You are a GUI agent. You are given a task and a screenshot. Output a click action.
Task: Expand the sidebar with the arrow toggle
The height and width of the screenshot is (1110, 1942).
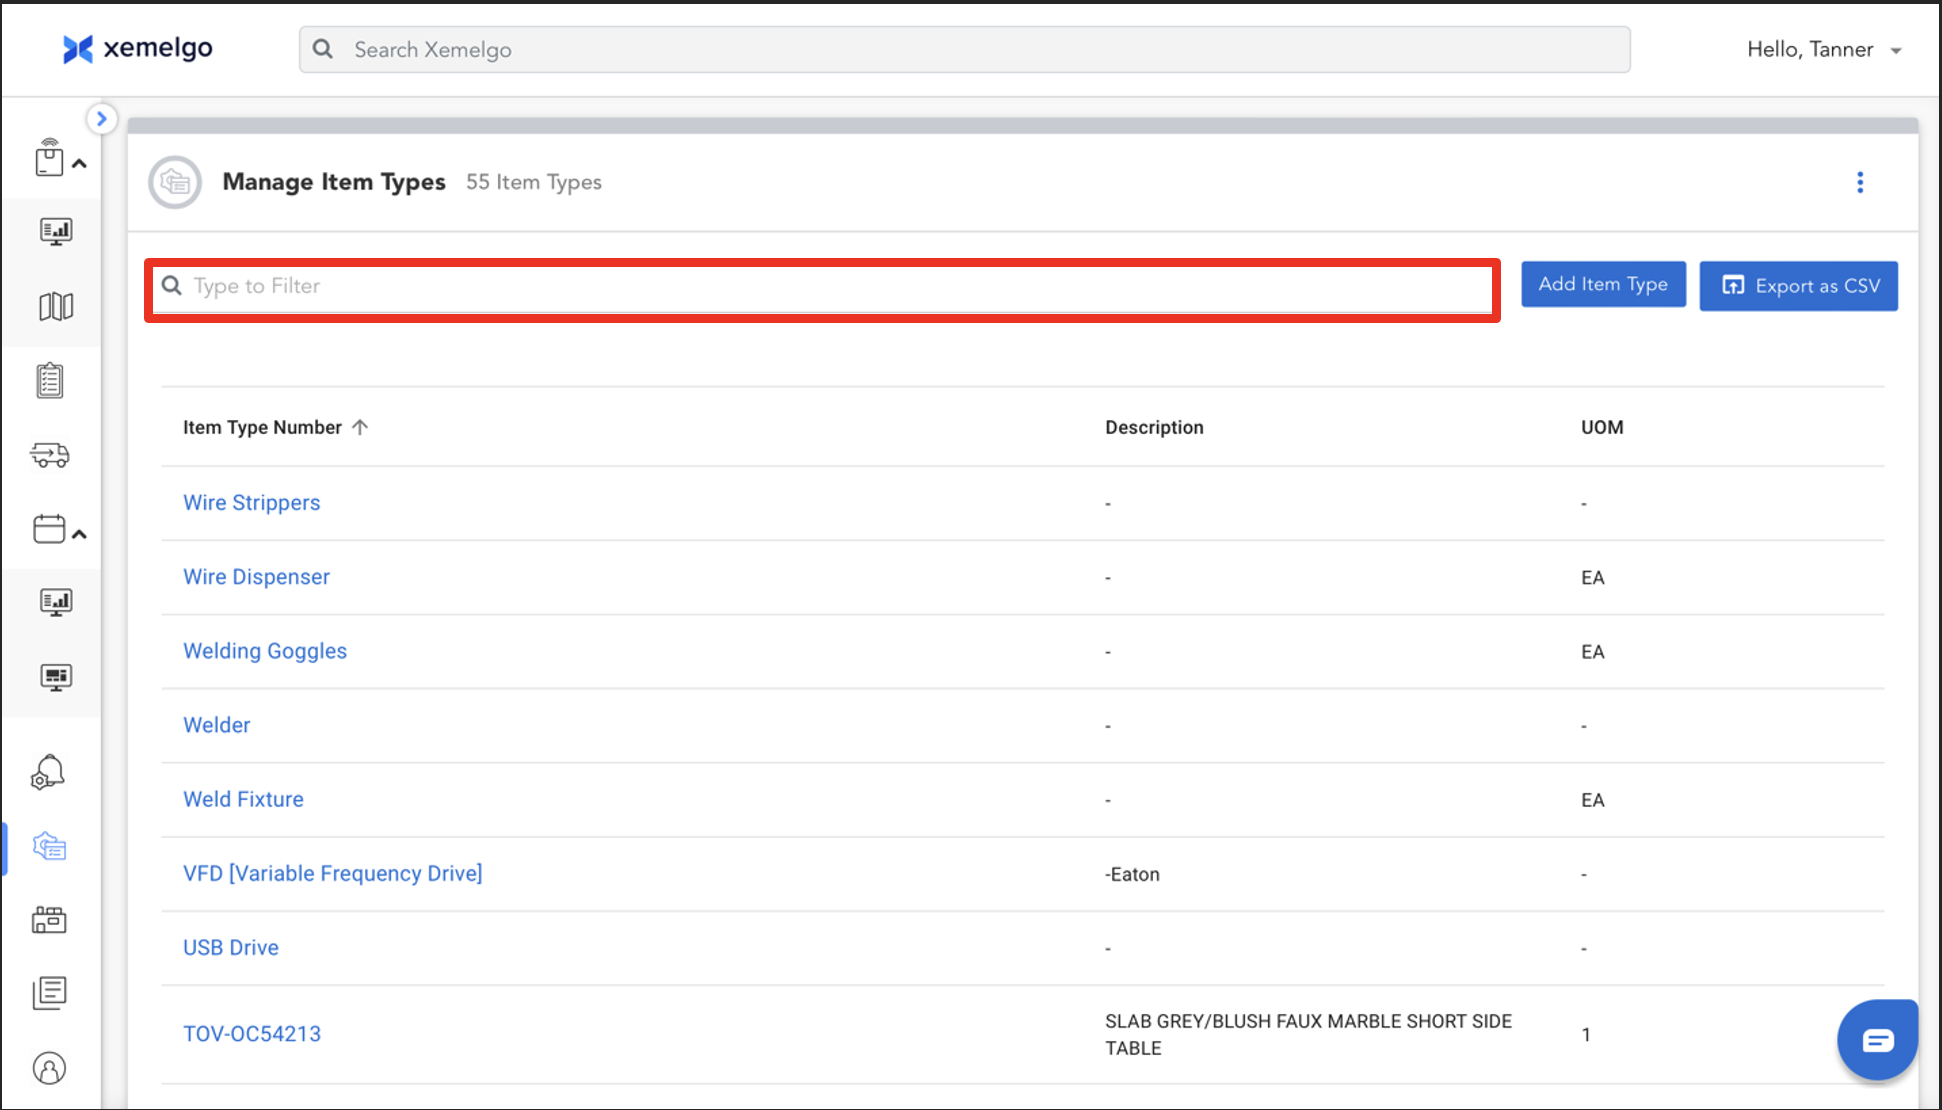101,119
